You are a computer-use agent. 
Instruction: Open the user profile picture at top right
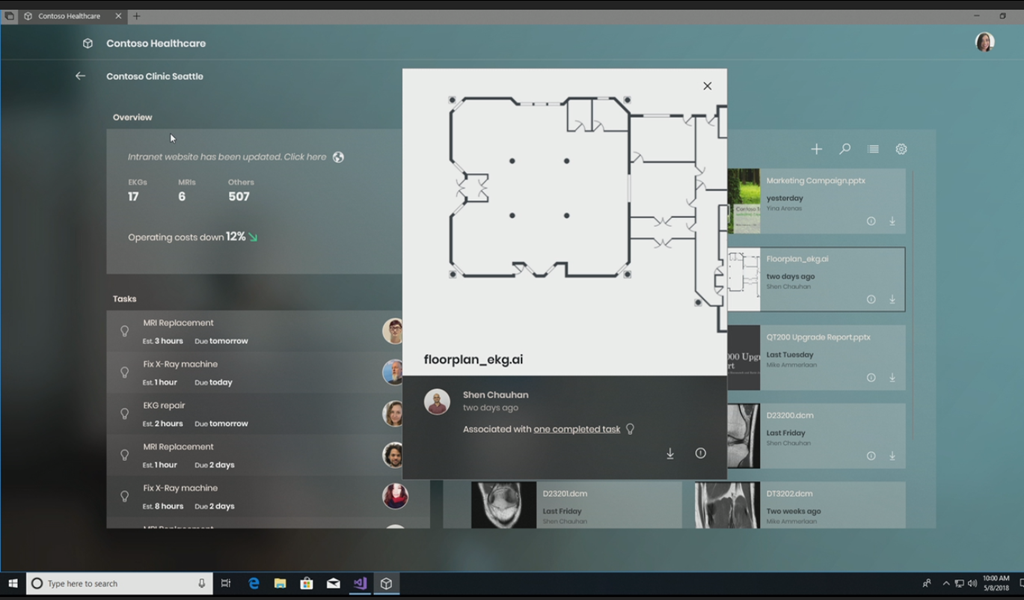pyautogui.click(x=985, y=42)
